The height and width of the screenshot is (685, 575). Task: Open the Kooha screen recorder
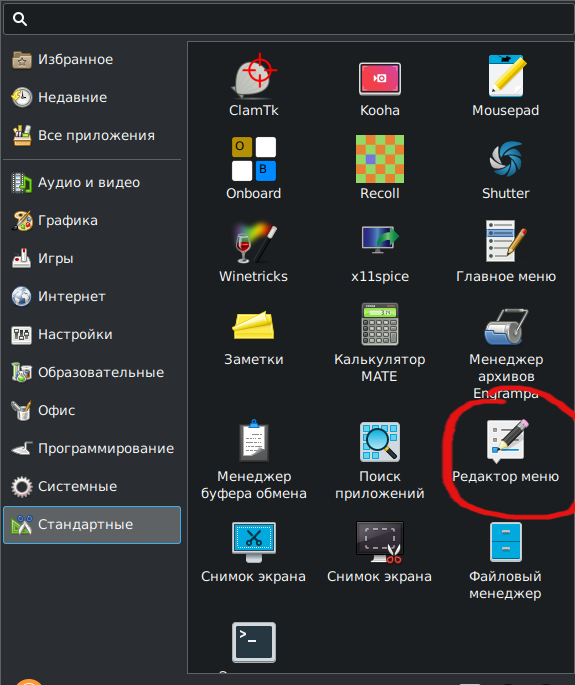point(380,85)
